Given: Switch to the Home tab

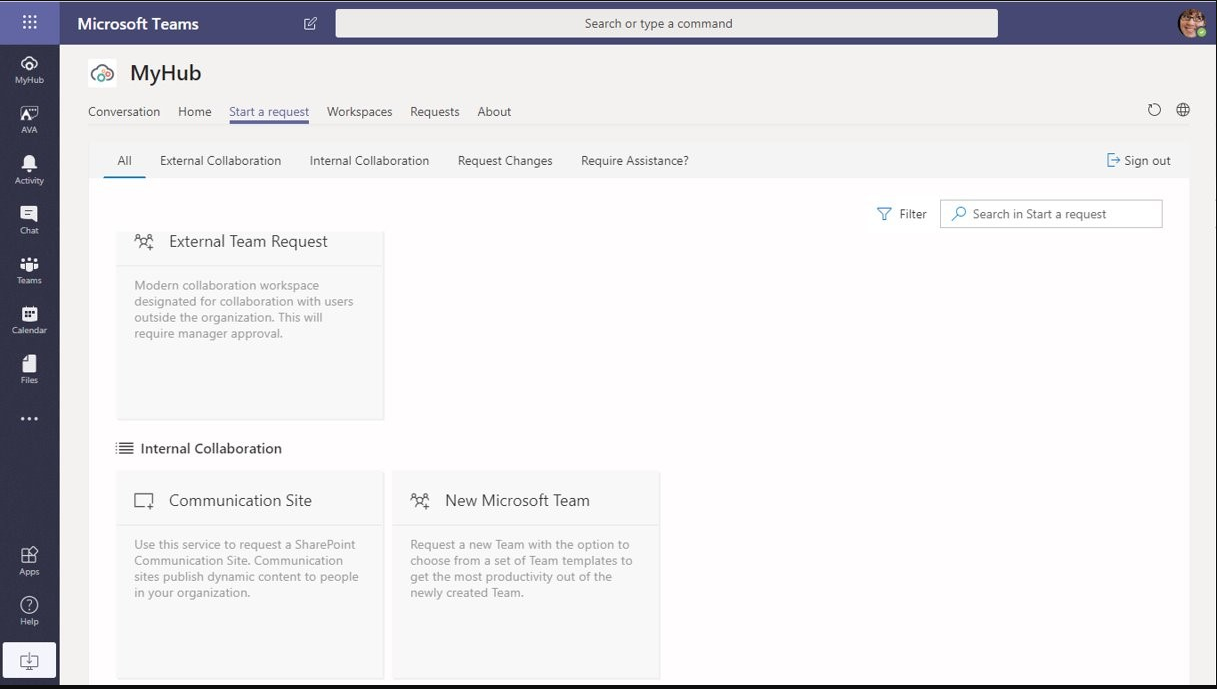Looking at the screenshot, I should coord(195,112).
